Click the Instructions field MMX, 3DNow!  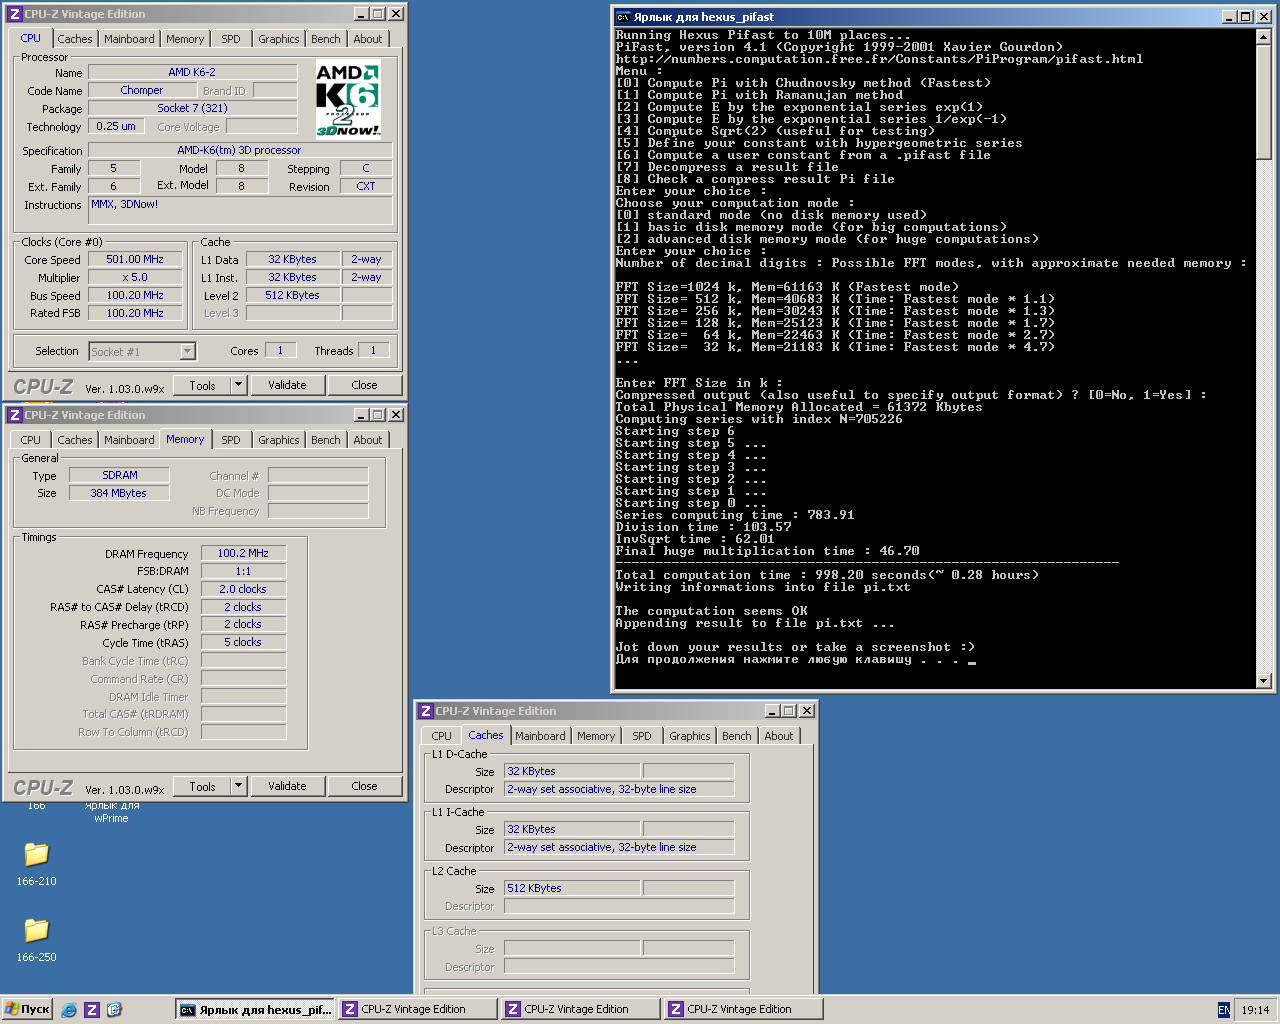coord(240,210)
